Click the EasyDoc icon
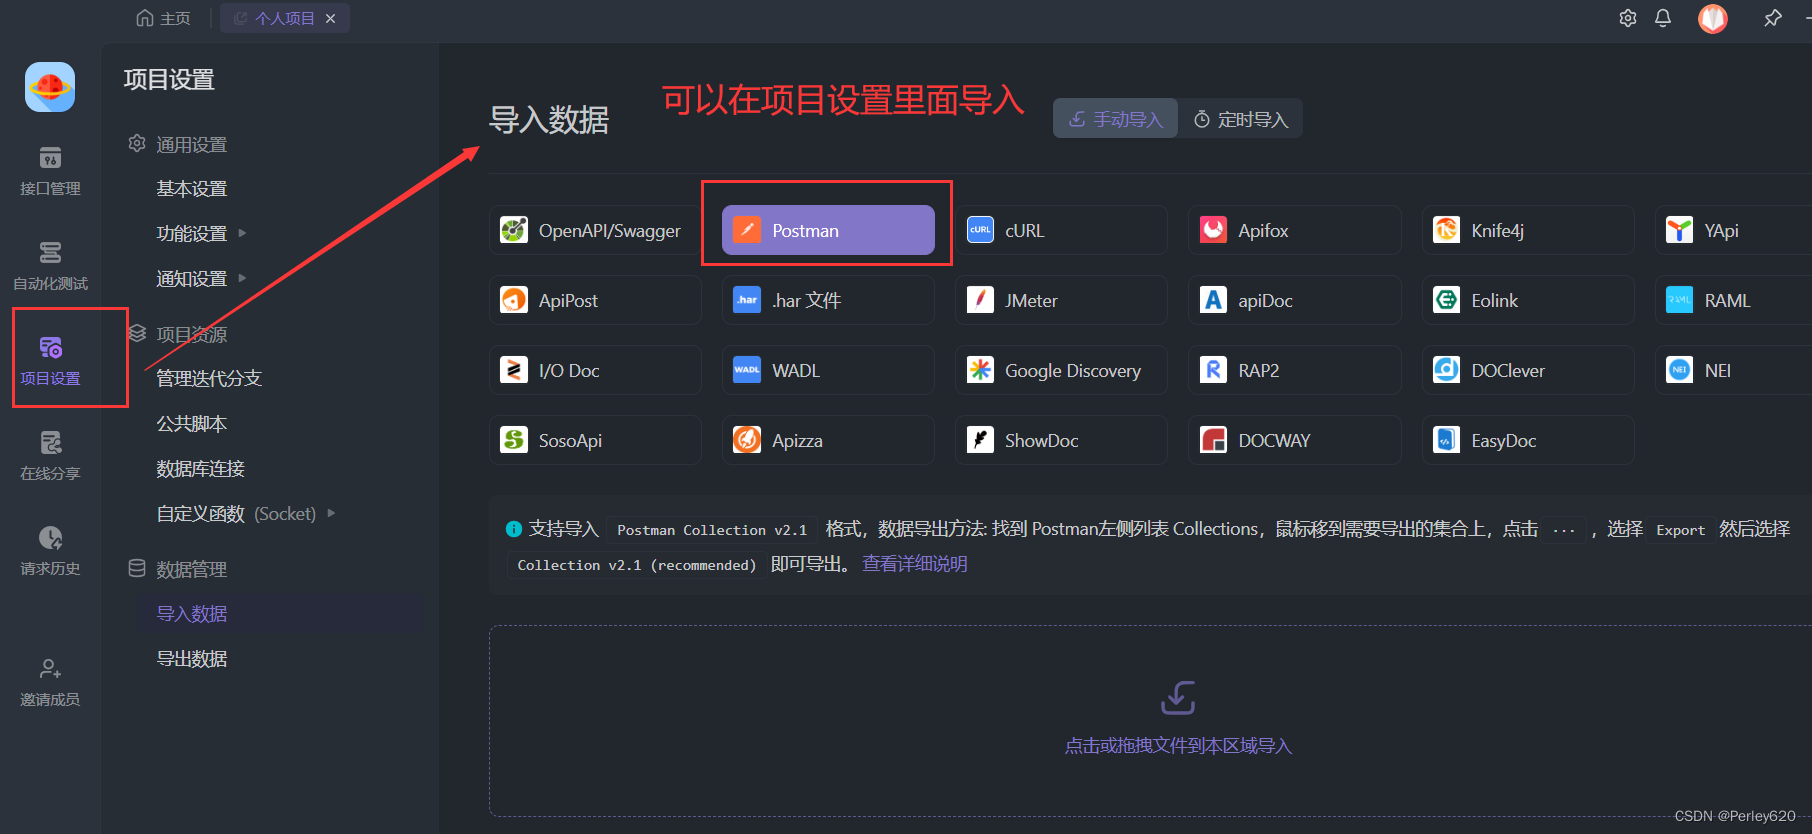This screenshot has width=1812, height=834. point(1446,440)
